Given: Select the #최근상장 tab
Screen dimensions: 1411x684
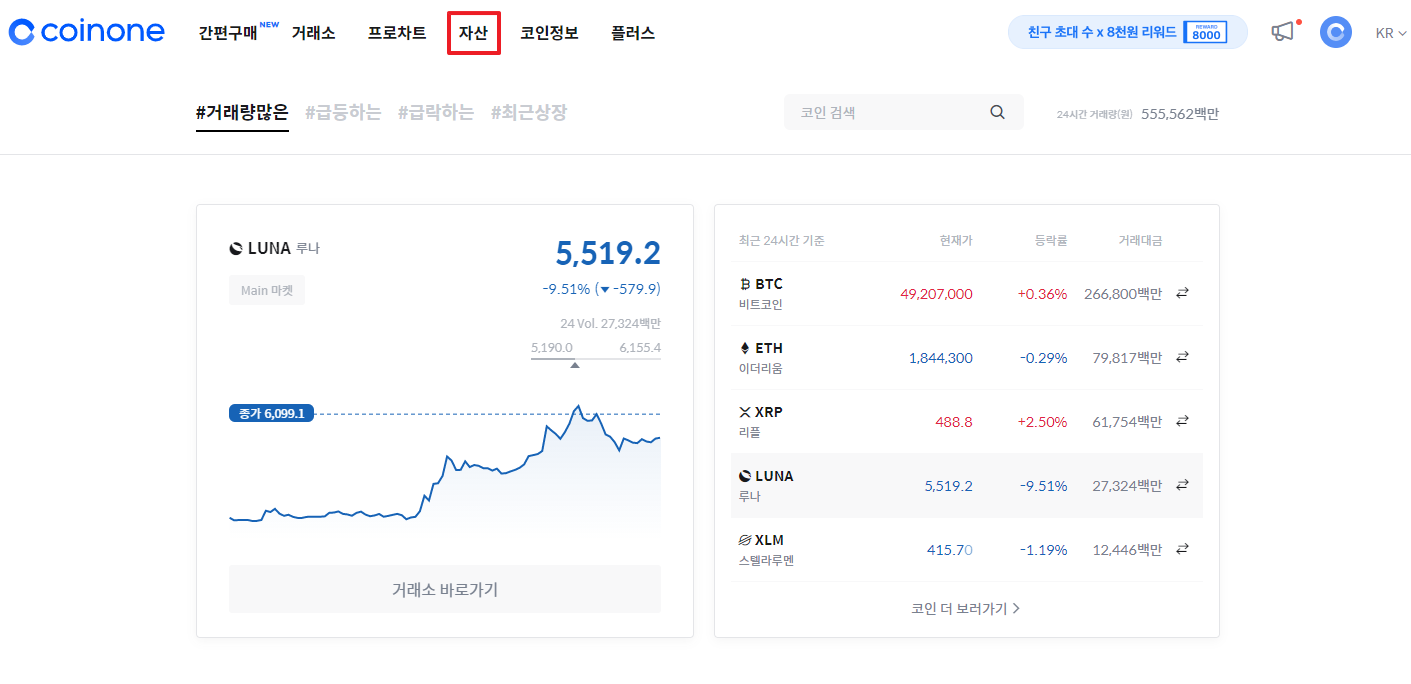Looking at the screenshot, I should point(529,113).
